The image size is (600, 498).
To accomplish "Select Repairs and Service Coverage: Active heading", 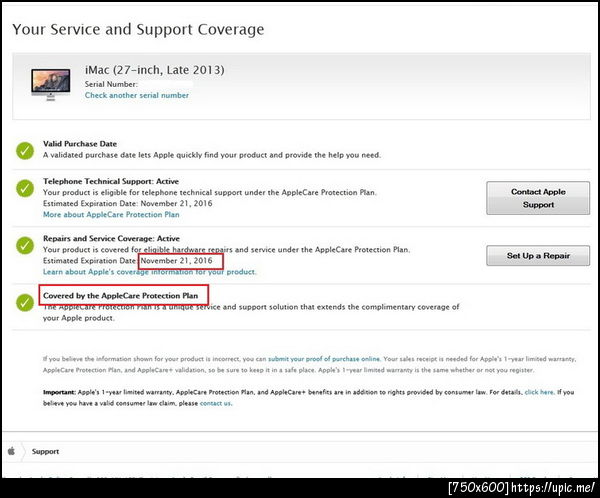I will (x=111, y=238).
